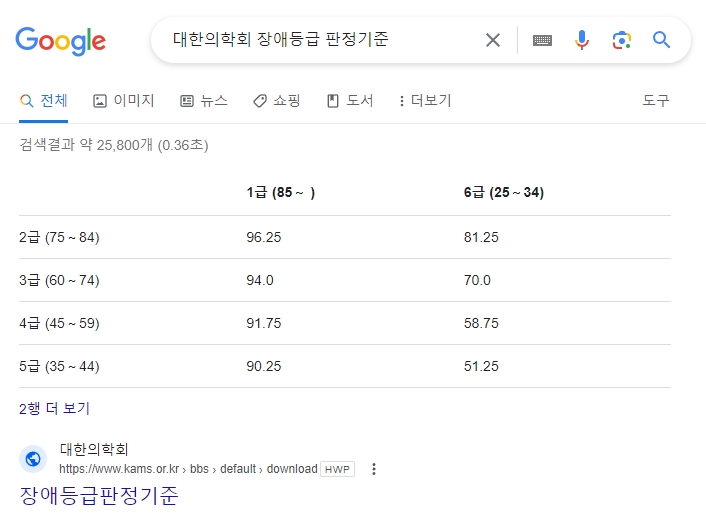Click the 90.25 table cell
This screenshot has width=706, height=525.
[263, 366]
